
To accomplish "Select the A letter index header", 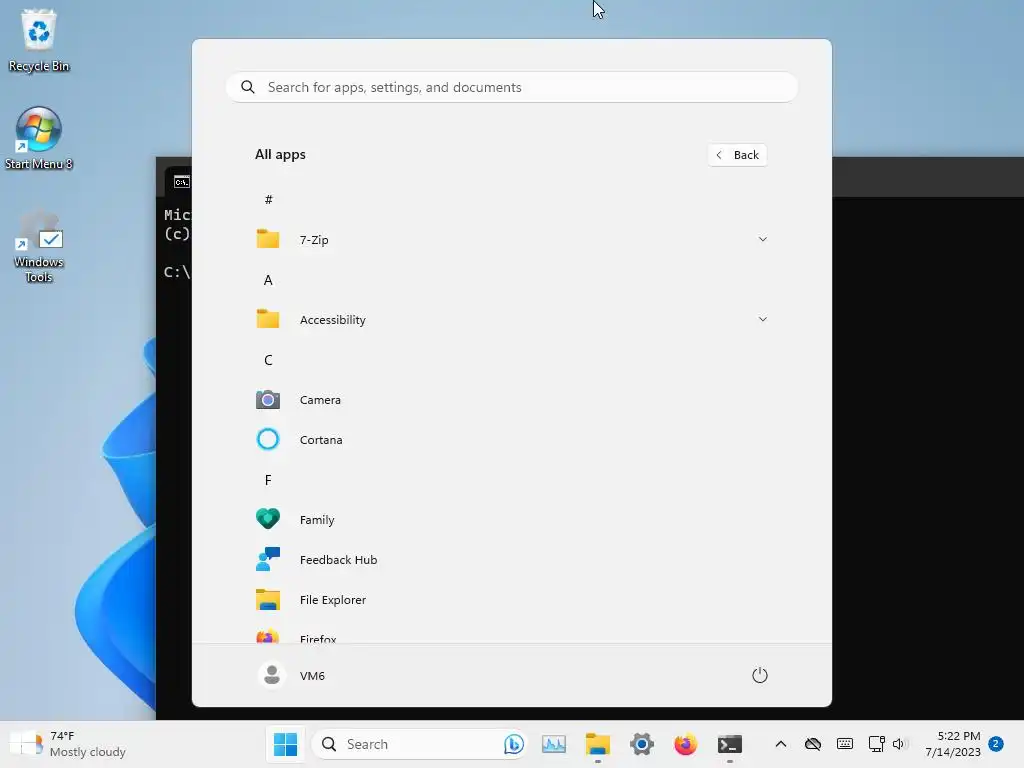I will (268, 280).
